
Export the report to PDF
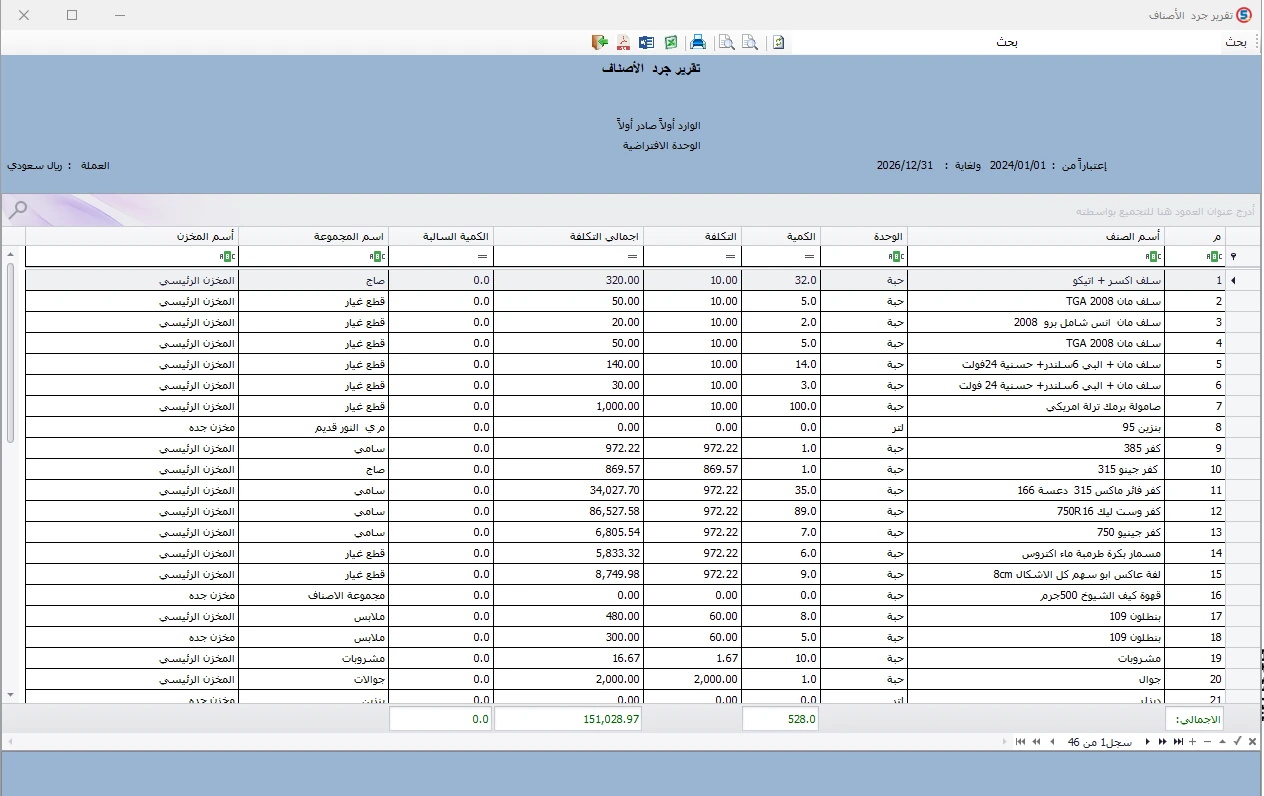click(x=623, y=42)
